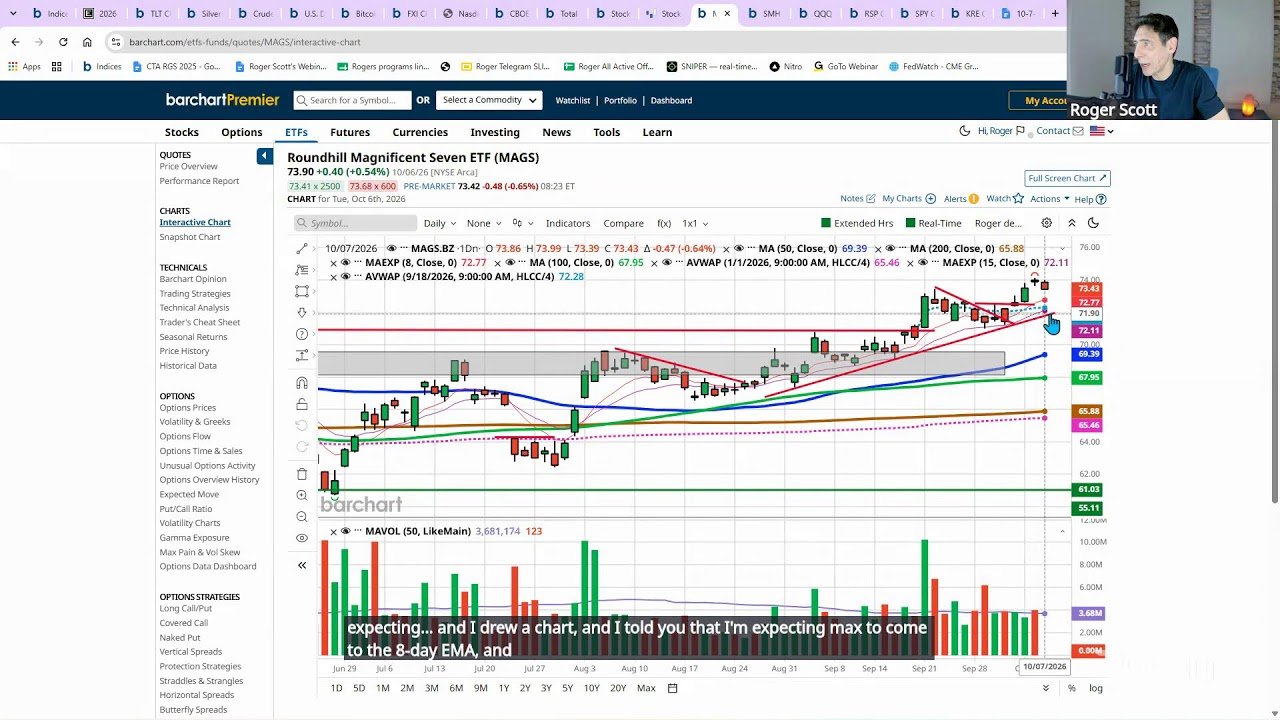Click the Symbol search field on chart
1280x720 pixels.
click(x=355, y=223)
